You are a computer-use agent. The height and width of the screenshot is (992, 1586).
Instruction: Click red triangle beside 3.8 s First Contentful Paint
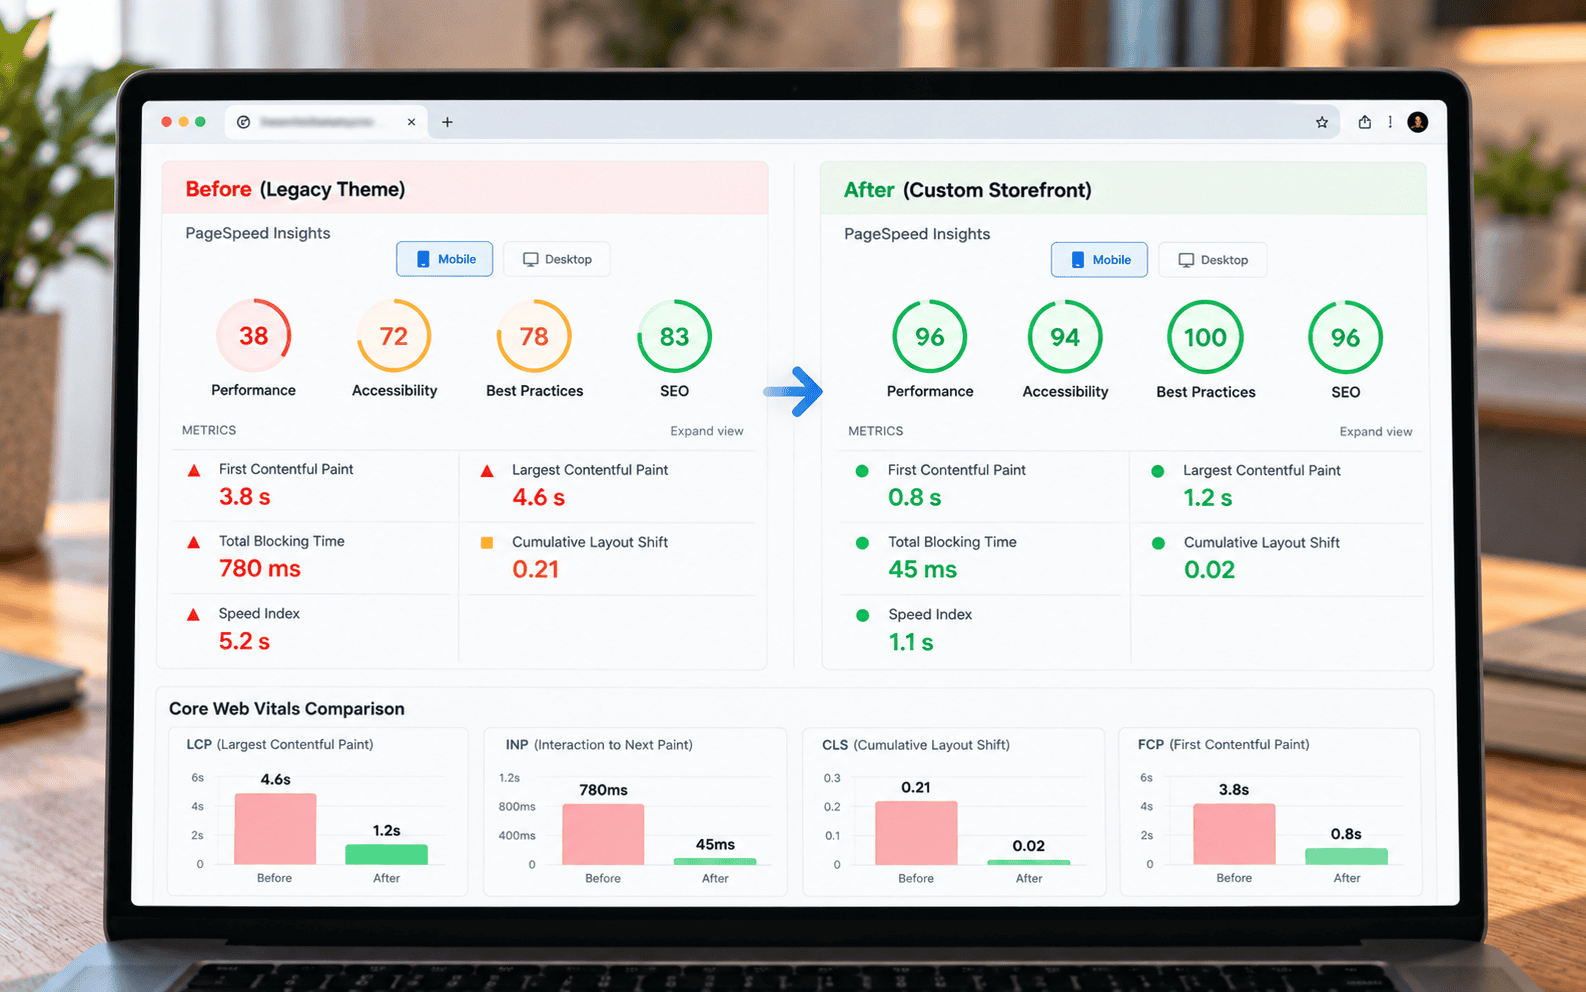point(194,470)
